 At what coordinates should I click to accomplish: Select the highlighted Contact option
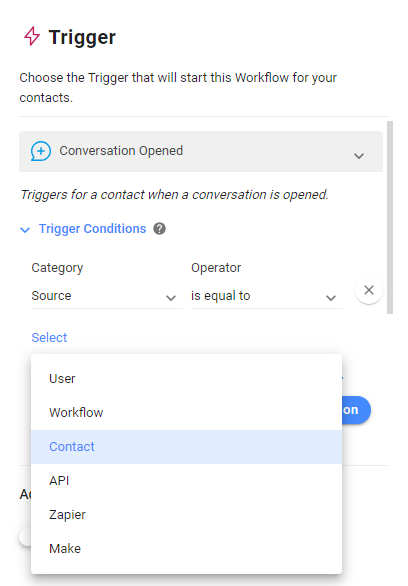pyautogui.click(x=186, y=447)
